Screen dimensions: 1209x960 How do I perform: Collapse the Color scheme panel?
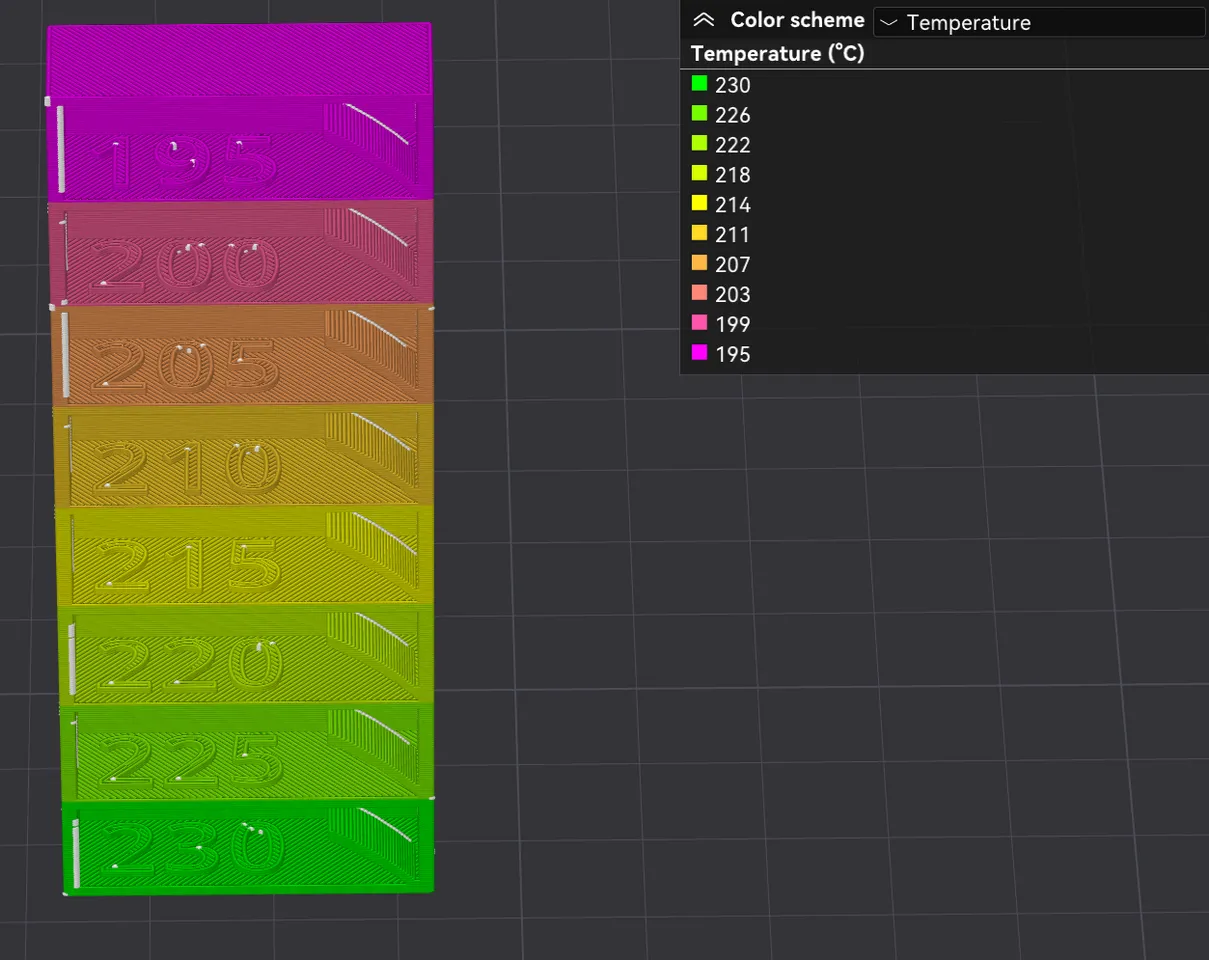click(x=703, y=19)
